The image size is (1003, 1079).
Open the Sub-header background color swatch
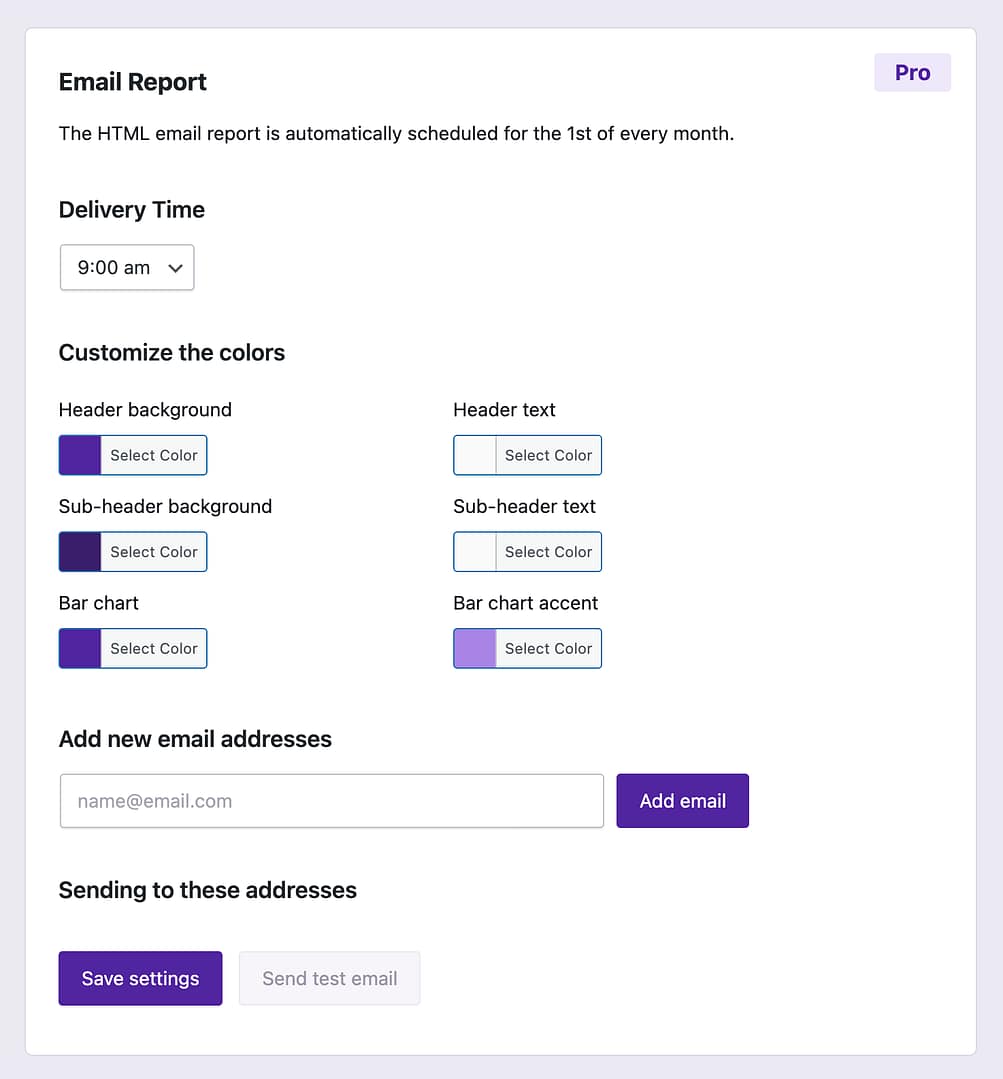pyautogui.click(x=79, y=551)
